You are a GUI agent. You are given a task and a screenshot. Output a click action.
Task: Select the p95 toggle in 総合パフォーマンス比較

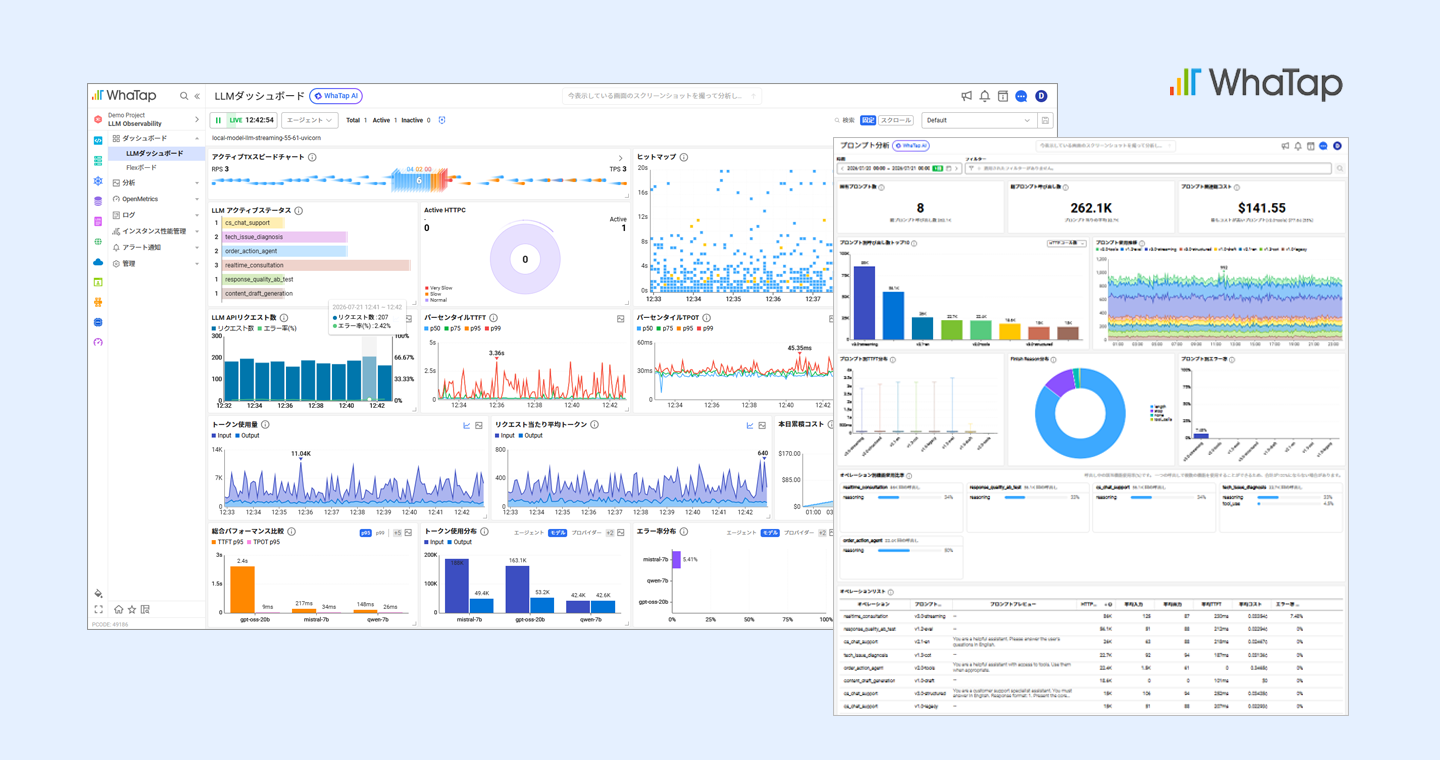pos(366,533)
